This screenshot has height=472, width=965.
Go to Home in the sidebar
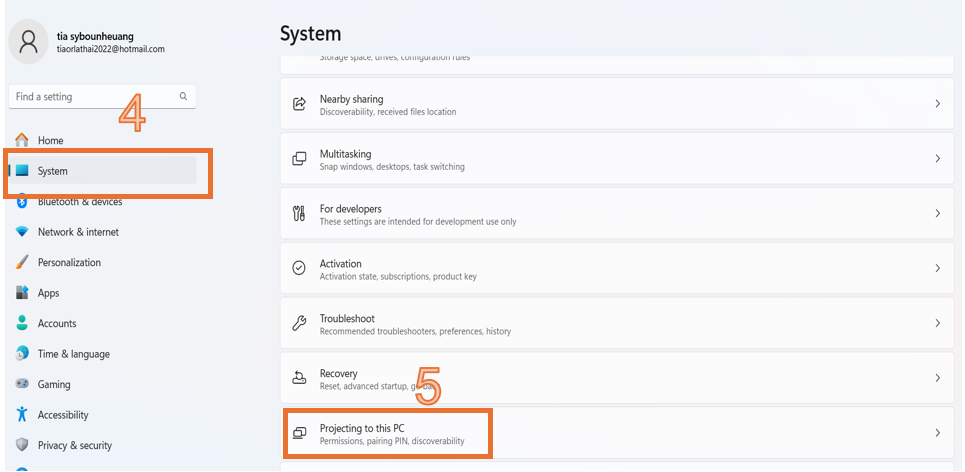(x=50, y=141)
